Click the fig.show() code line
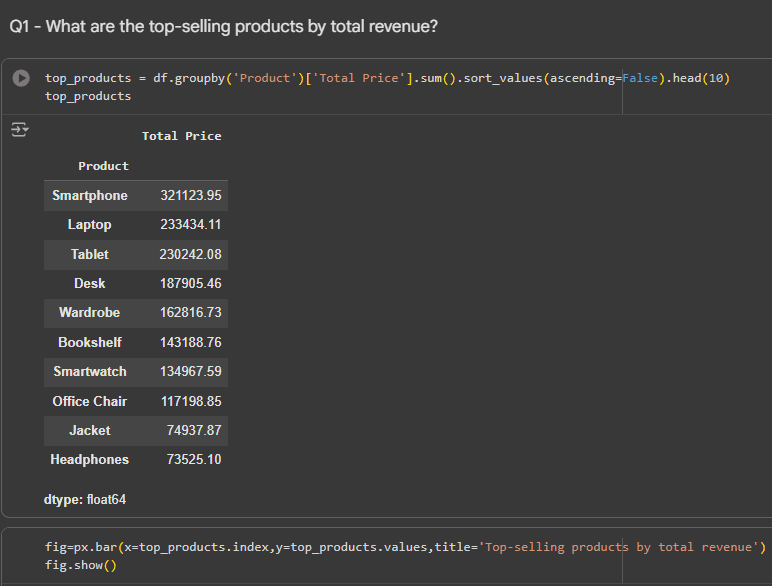The width and height of the screenshot is (772, 586). 81,565
